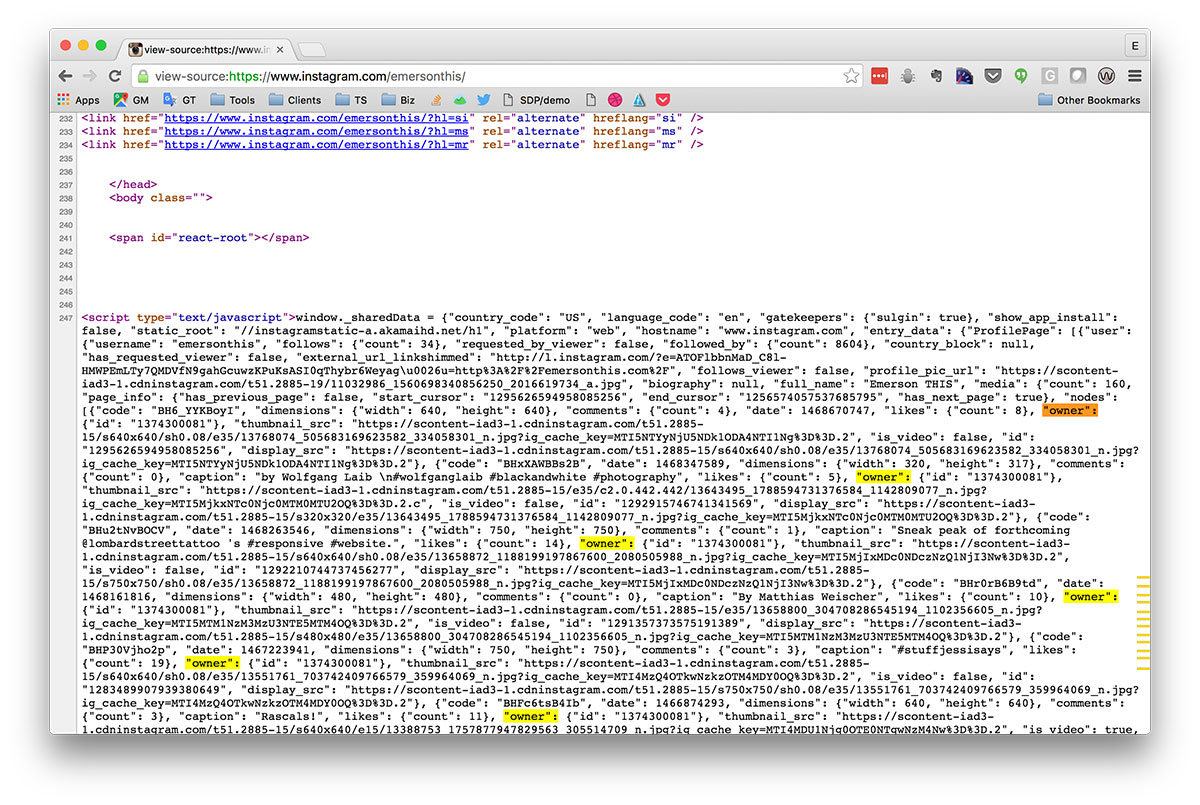Click the closing head tag
Viewport: 1200px width, 805px height.
[x=133, y=184]
